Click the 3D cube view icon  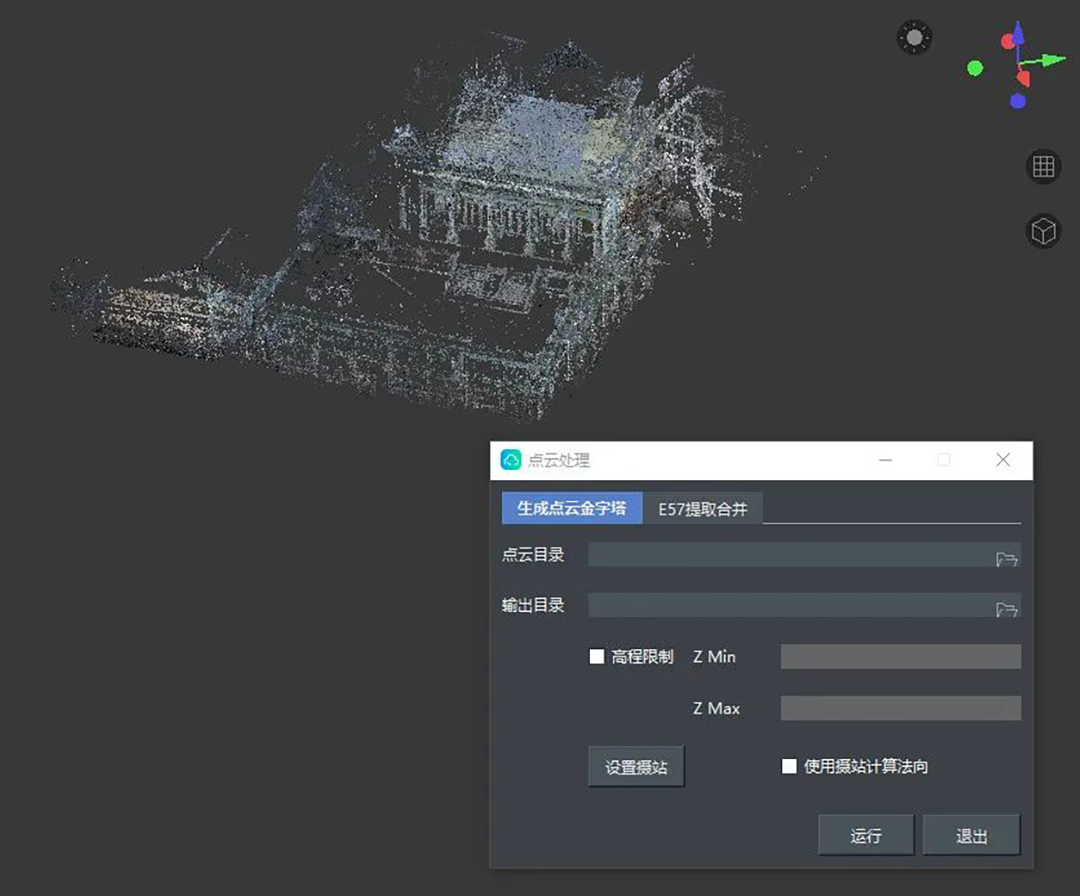point(1043,232)
